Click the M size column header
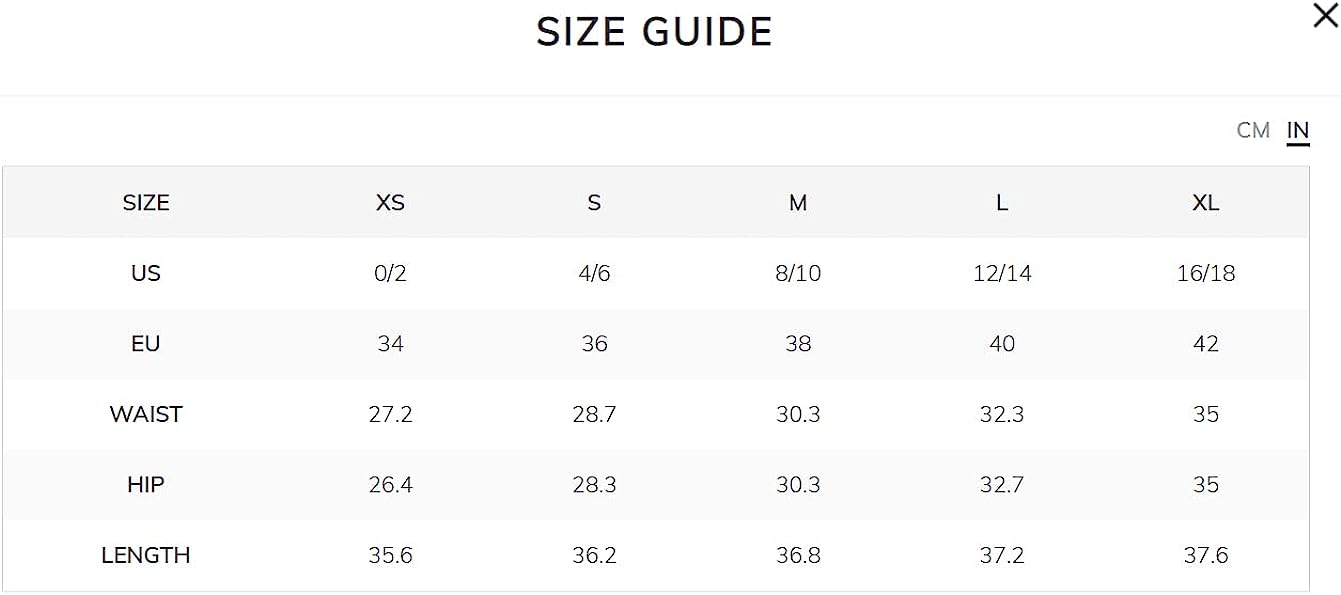 (798, 202)
